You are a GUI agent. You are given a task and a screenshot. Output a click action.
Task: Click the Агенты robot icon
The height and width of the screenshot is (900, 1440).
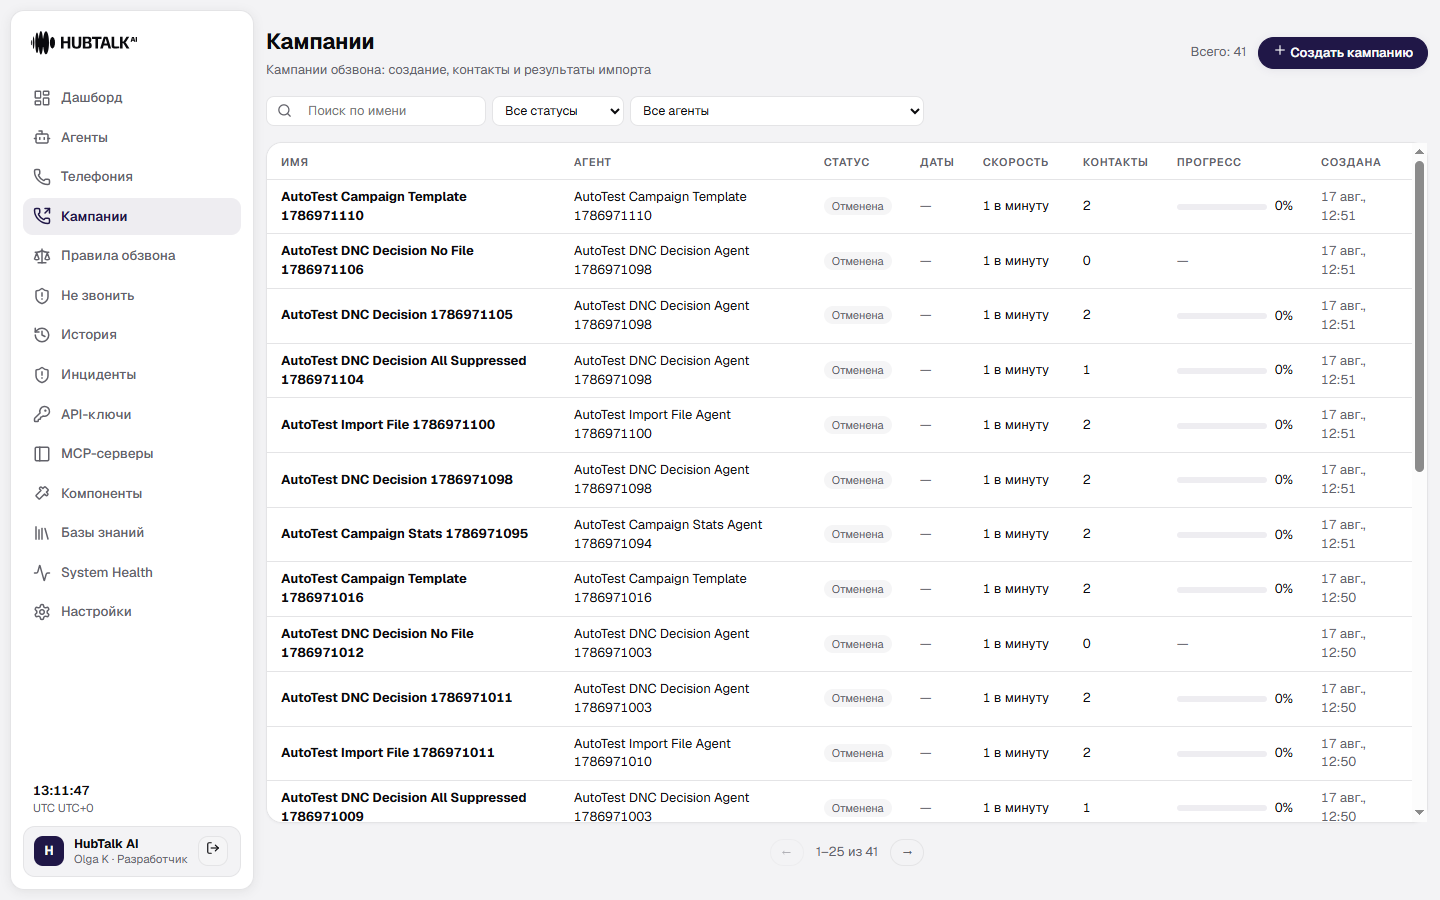click(42, 137)
